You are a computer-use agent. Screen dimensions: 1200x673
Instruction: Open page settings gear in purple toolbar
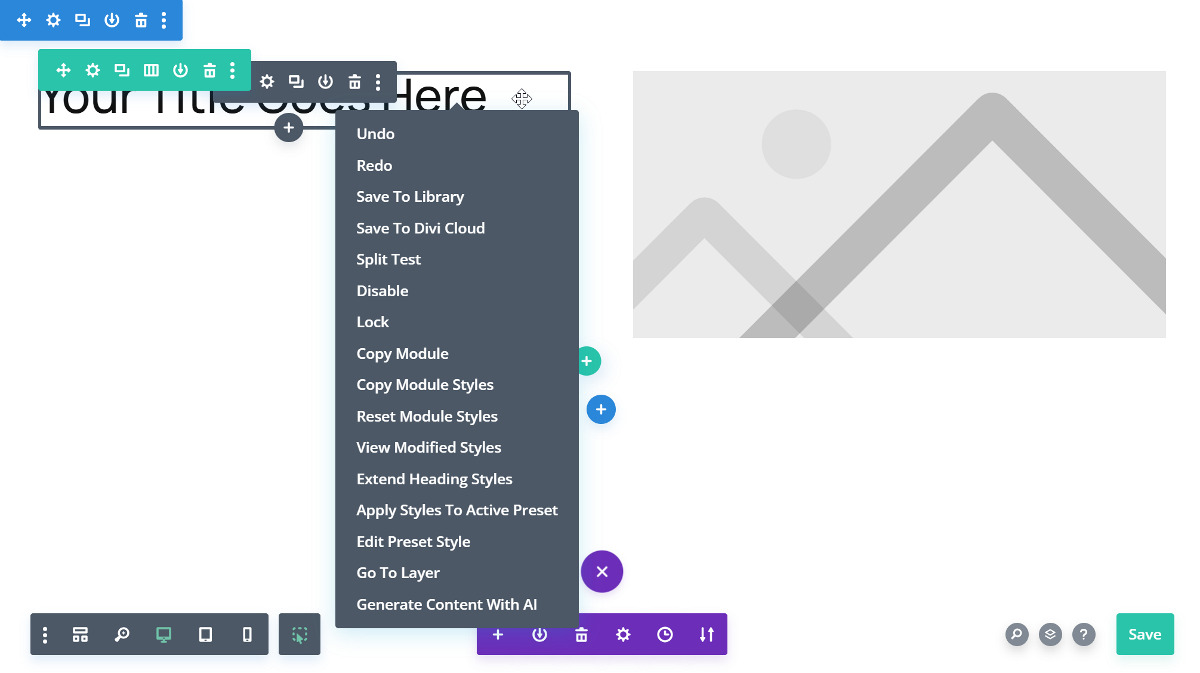coord(623,635)
